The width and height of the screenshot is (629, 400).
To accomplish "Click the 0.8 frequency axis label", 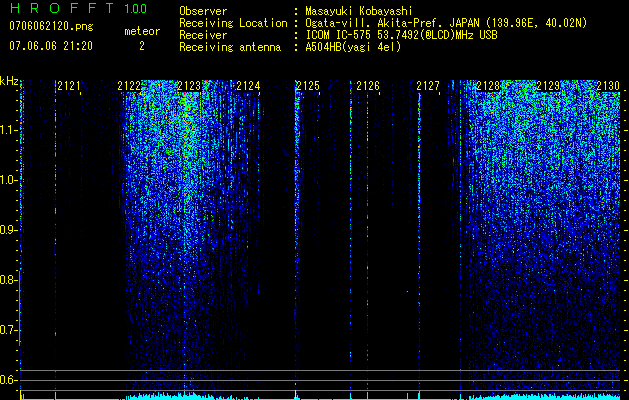I will (8, 280).
